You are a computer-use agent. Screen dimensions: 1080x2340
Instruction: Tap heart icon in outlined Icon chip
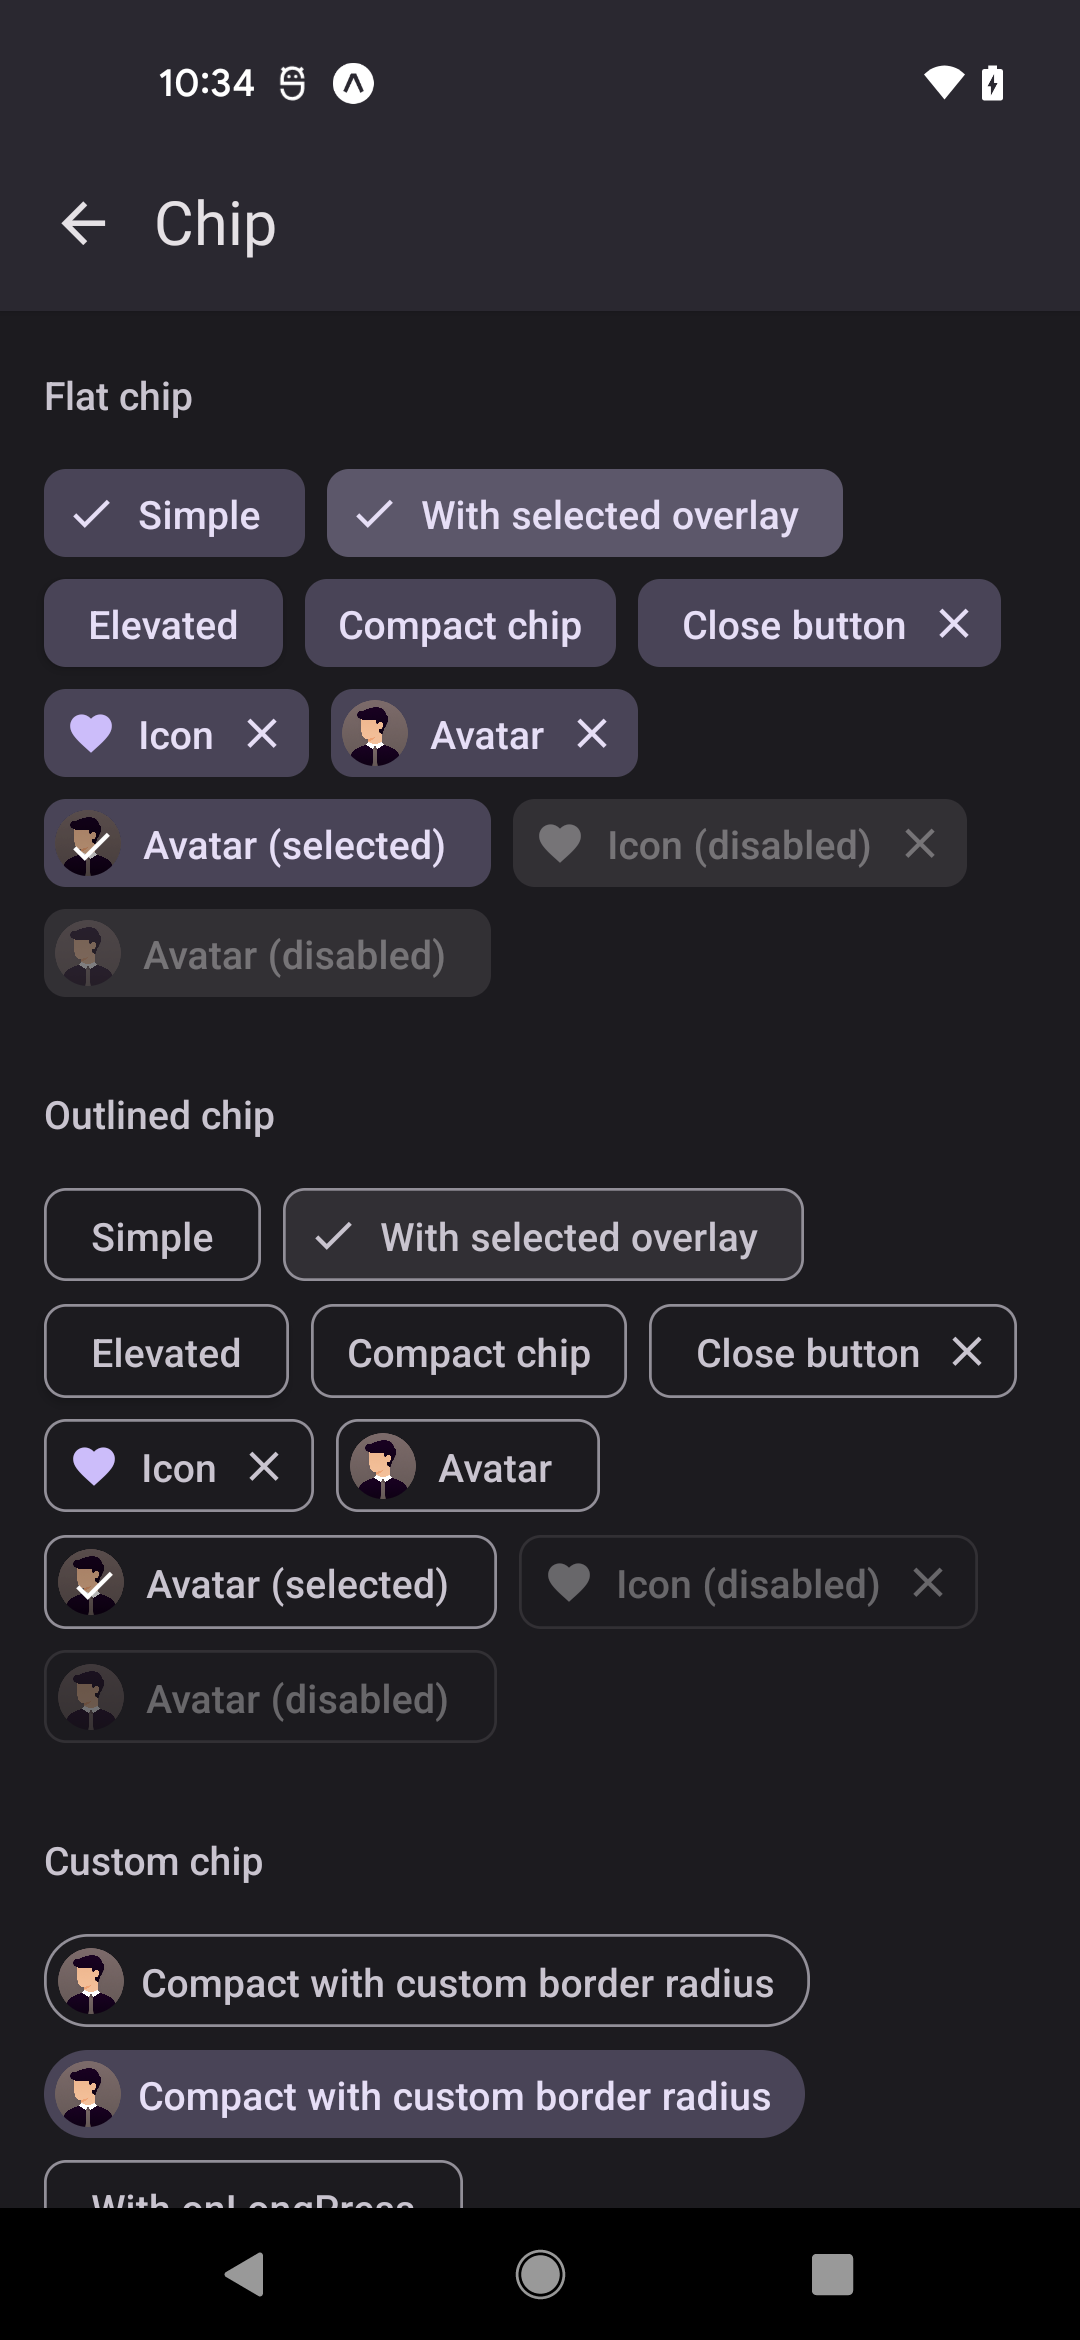95,1467
